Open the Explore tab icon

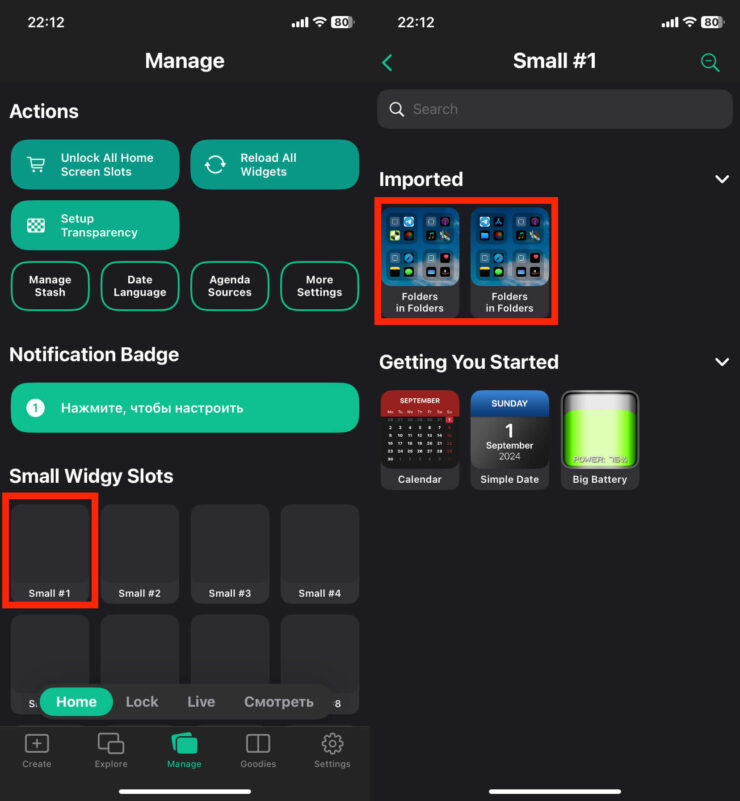[x=110, y=750]
